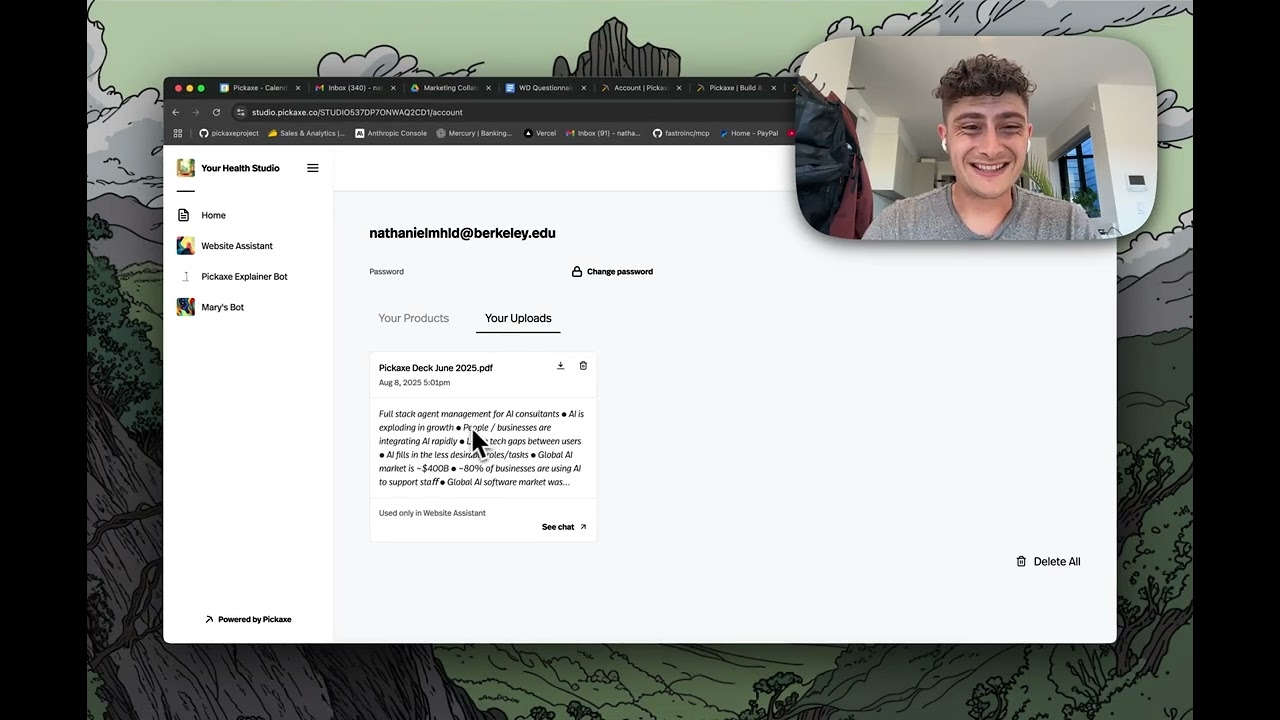This screenshot has width=1280, height=720.
Task: Open the site info icon in address bar
Action: point(240,112)
